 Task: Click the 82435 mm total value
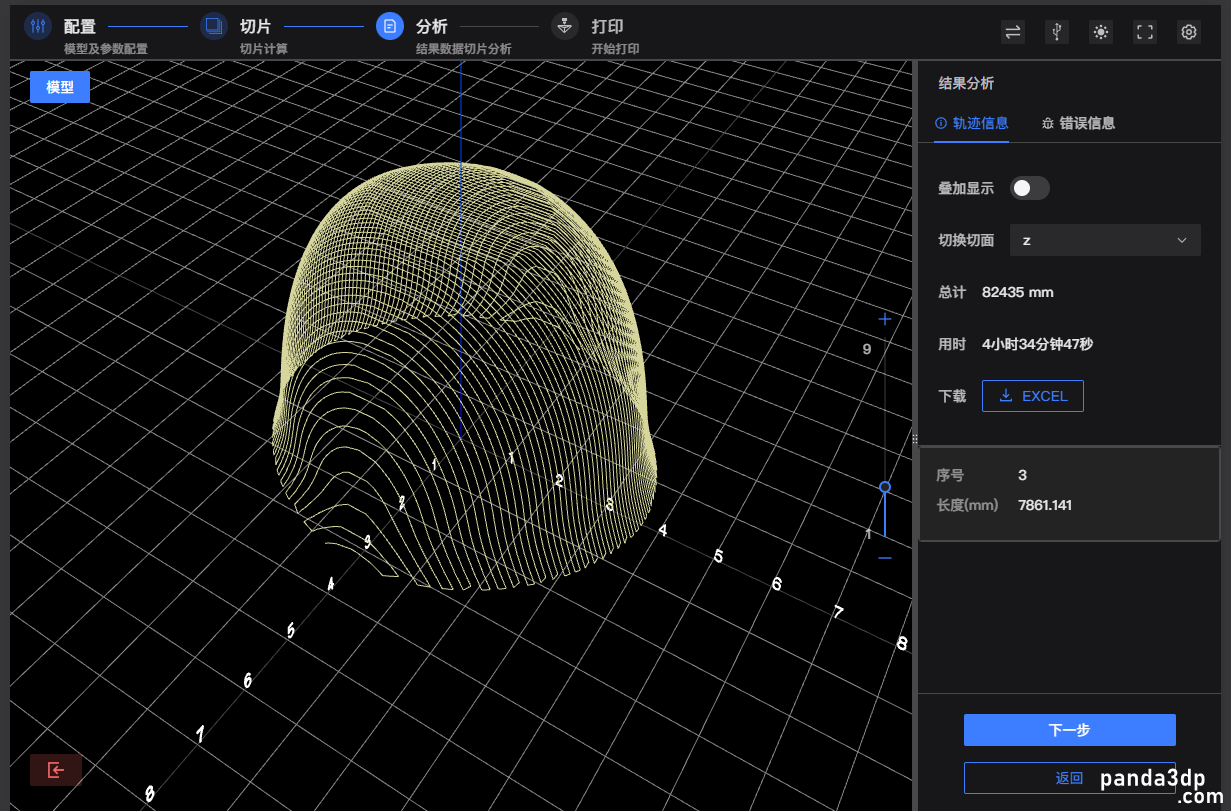point(1018,292)
